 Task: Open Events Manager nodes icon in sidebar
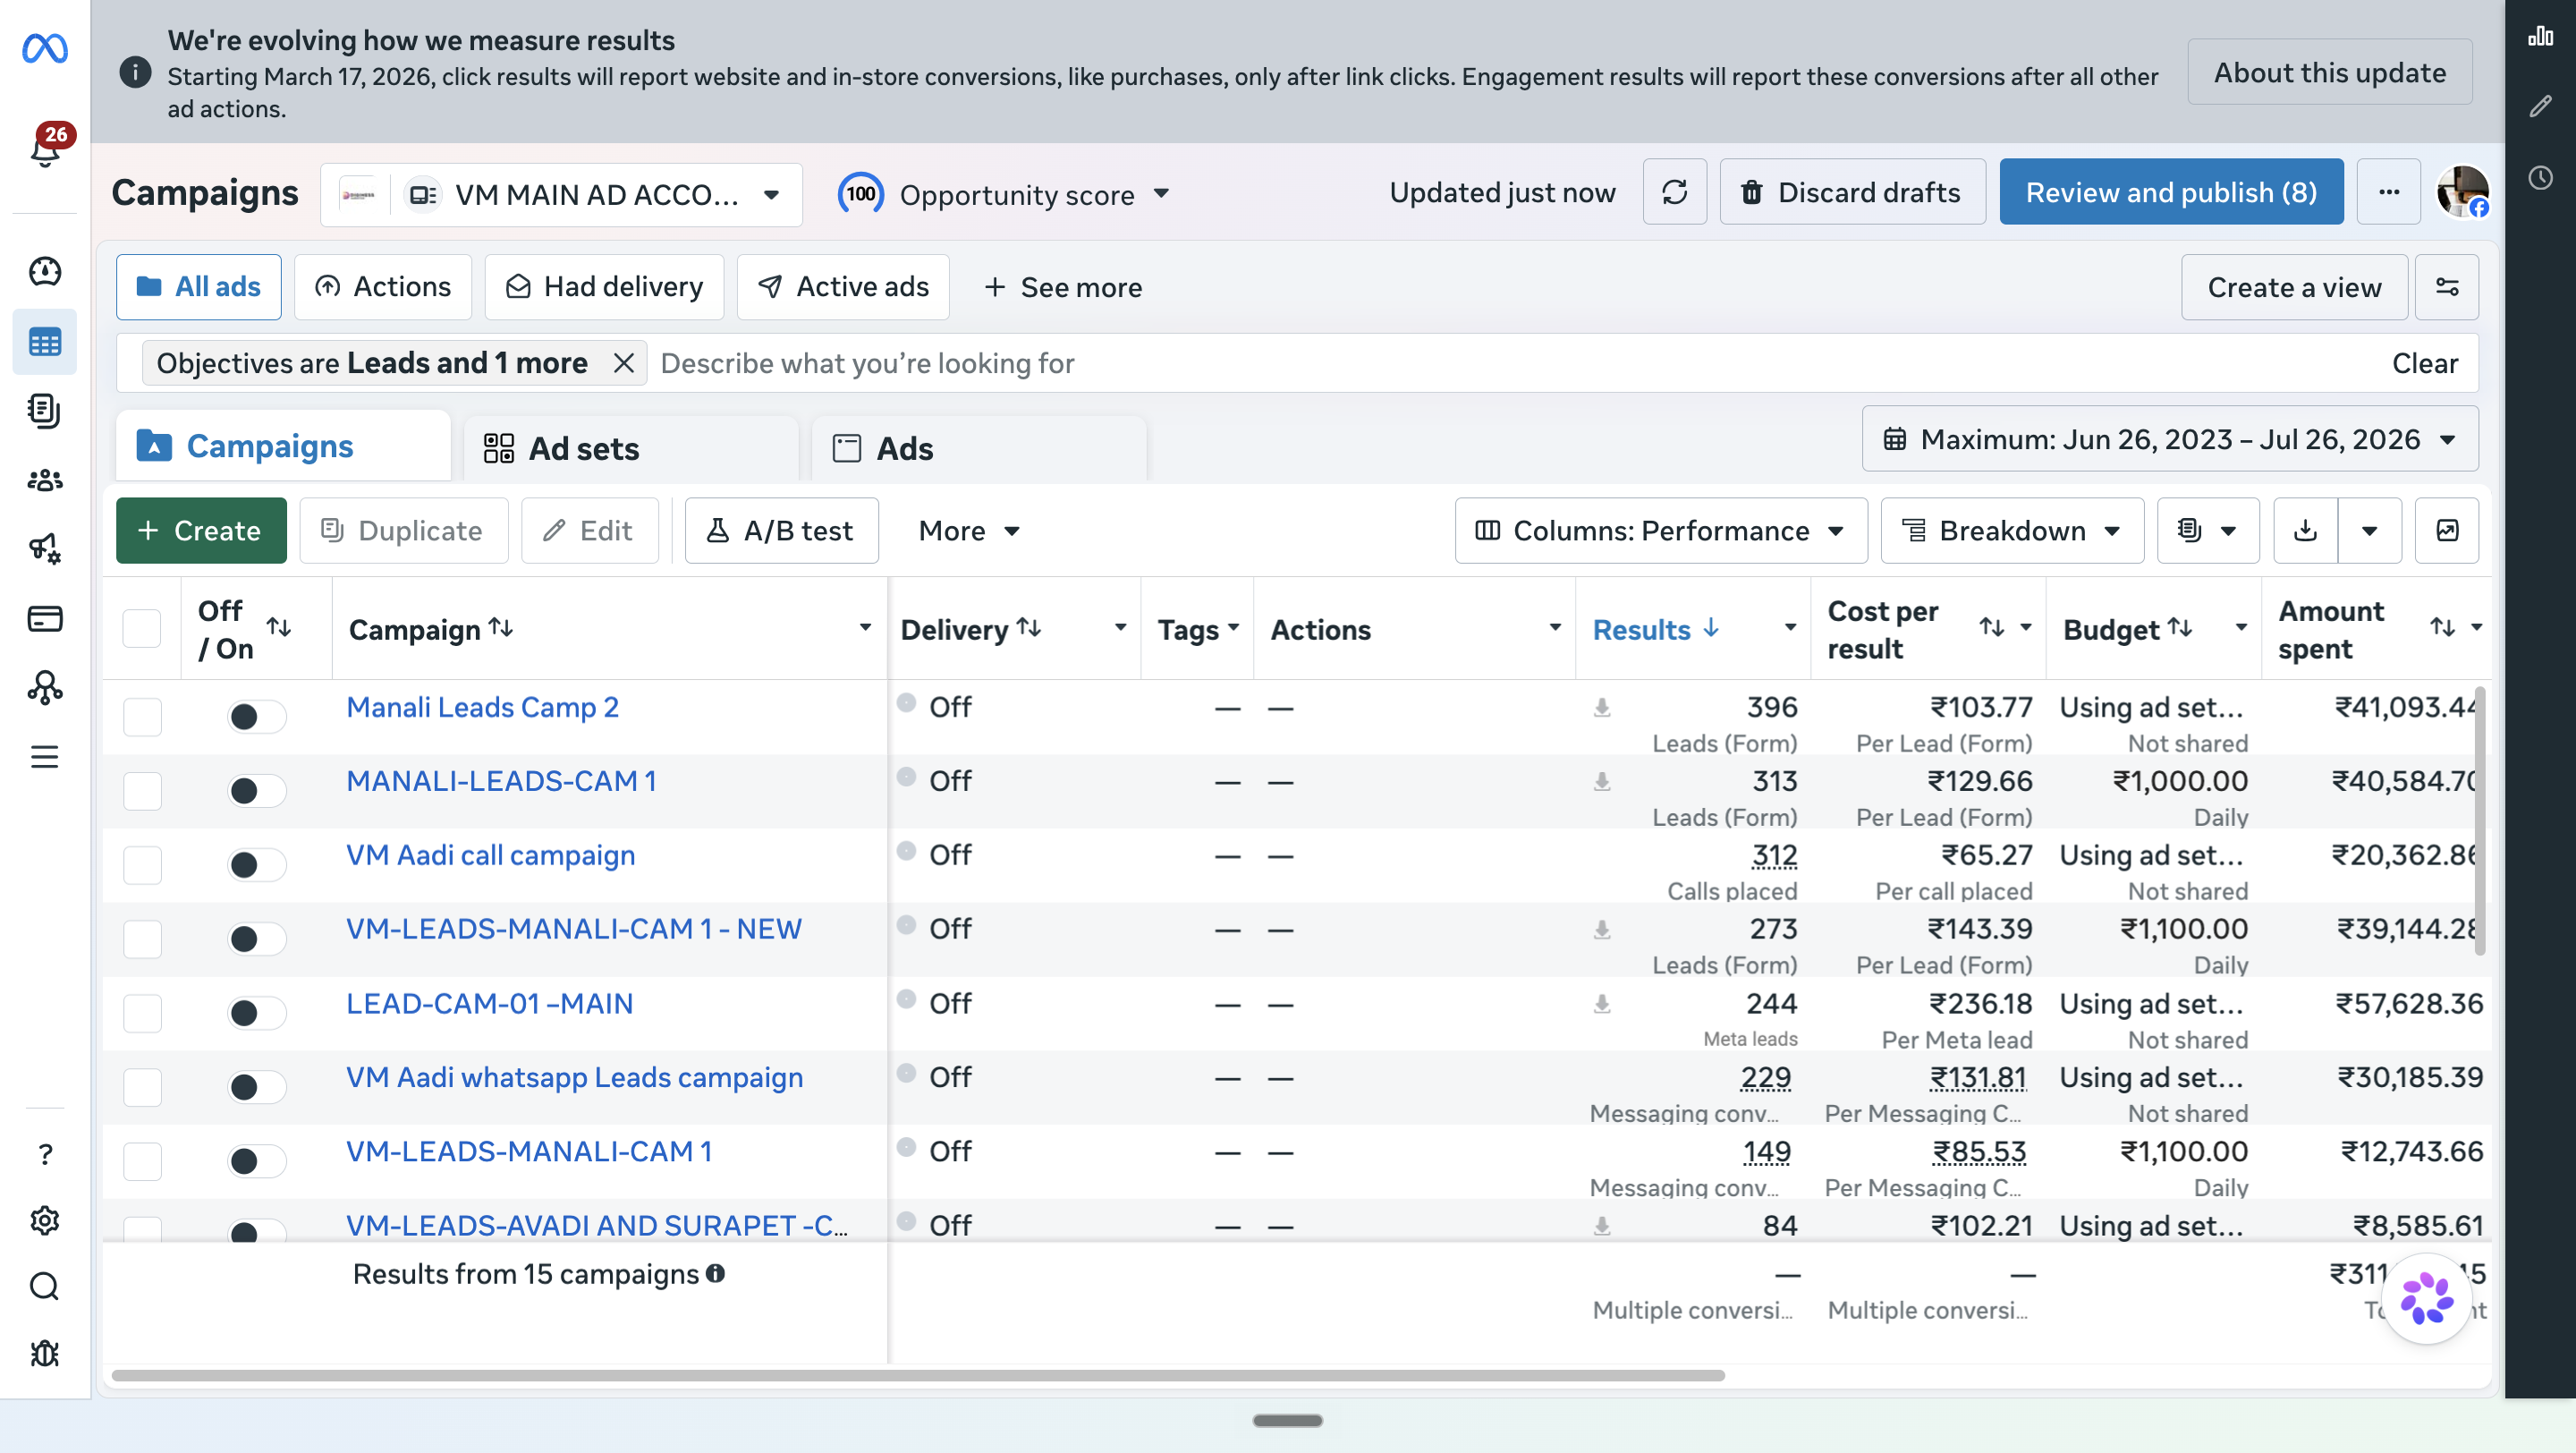click(x=45, y=688)
